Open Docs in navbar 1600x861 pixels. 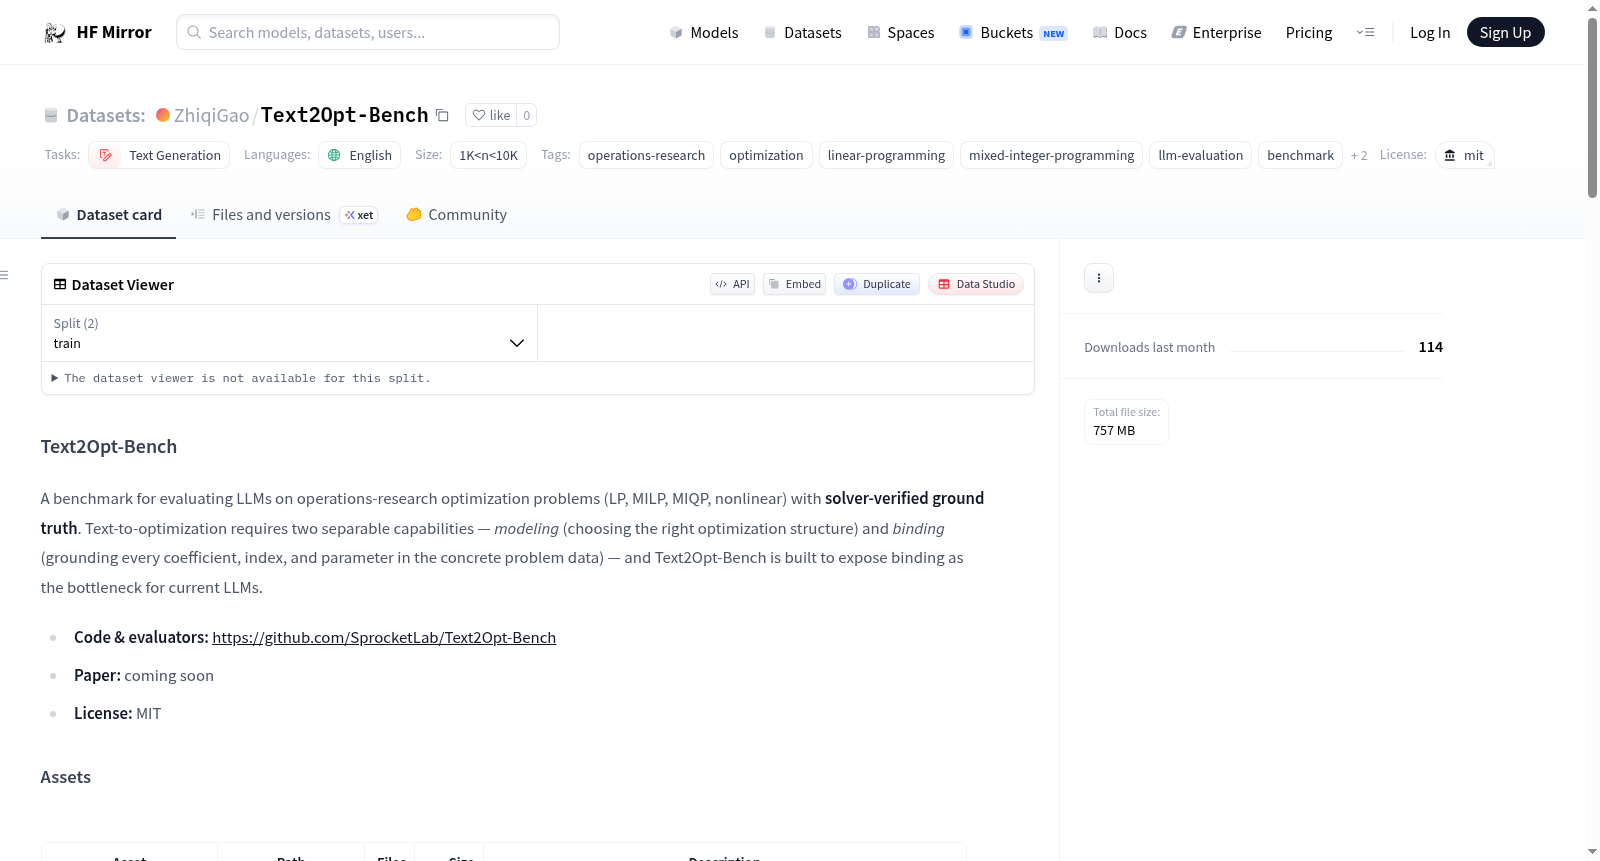coord(1120,33)
